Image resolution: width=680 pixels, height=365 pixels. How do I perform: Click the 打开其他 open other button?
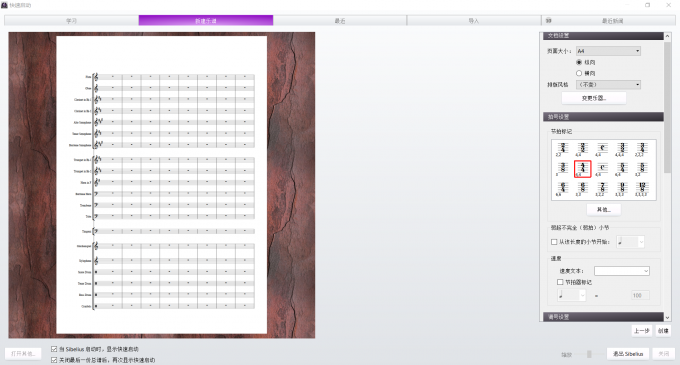(23, 354)
